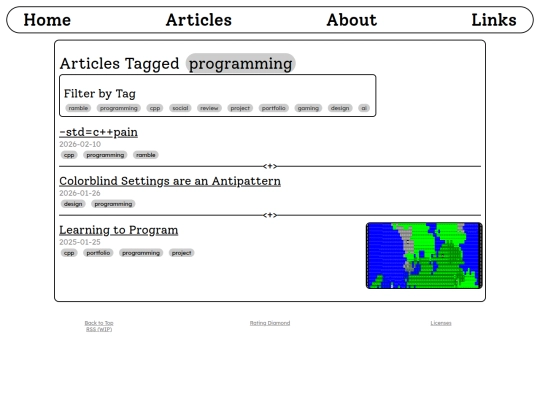Filter by the gaming tag
This screenshot has width=540, height=405.
pyautogui.click(x=308, y=108)
